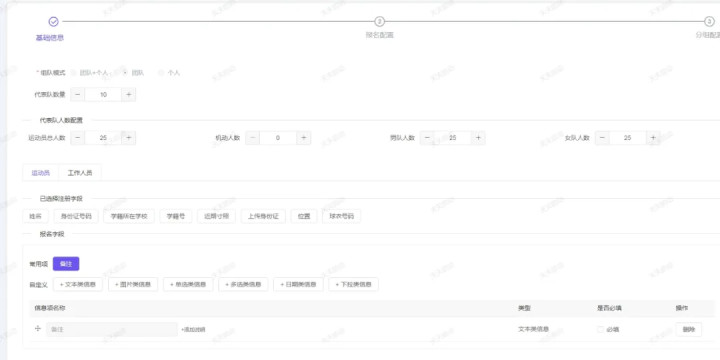Increase 女队人数 with plus button
720x360 pixels.
point(653,138)
